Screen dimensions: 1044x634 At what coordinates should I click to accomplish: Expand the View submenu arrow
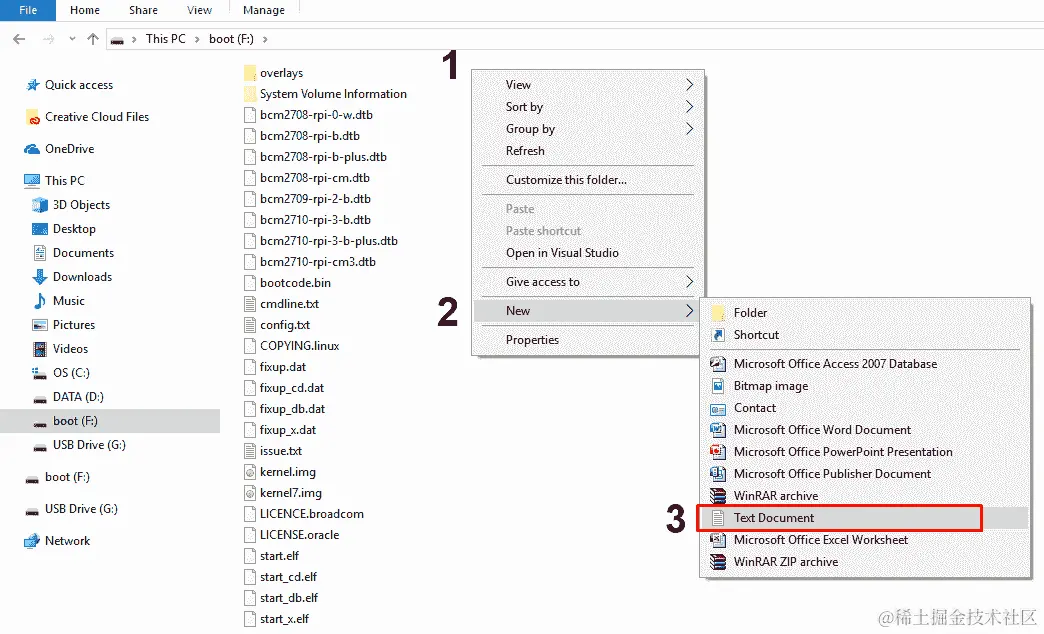689,85
